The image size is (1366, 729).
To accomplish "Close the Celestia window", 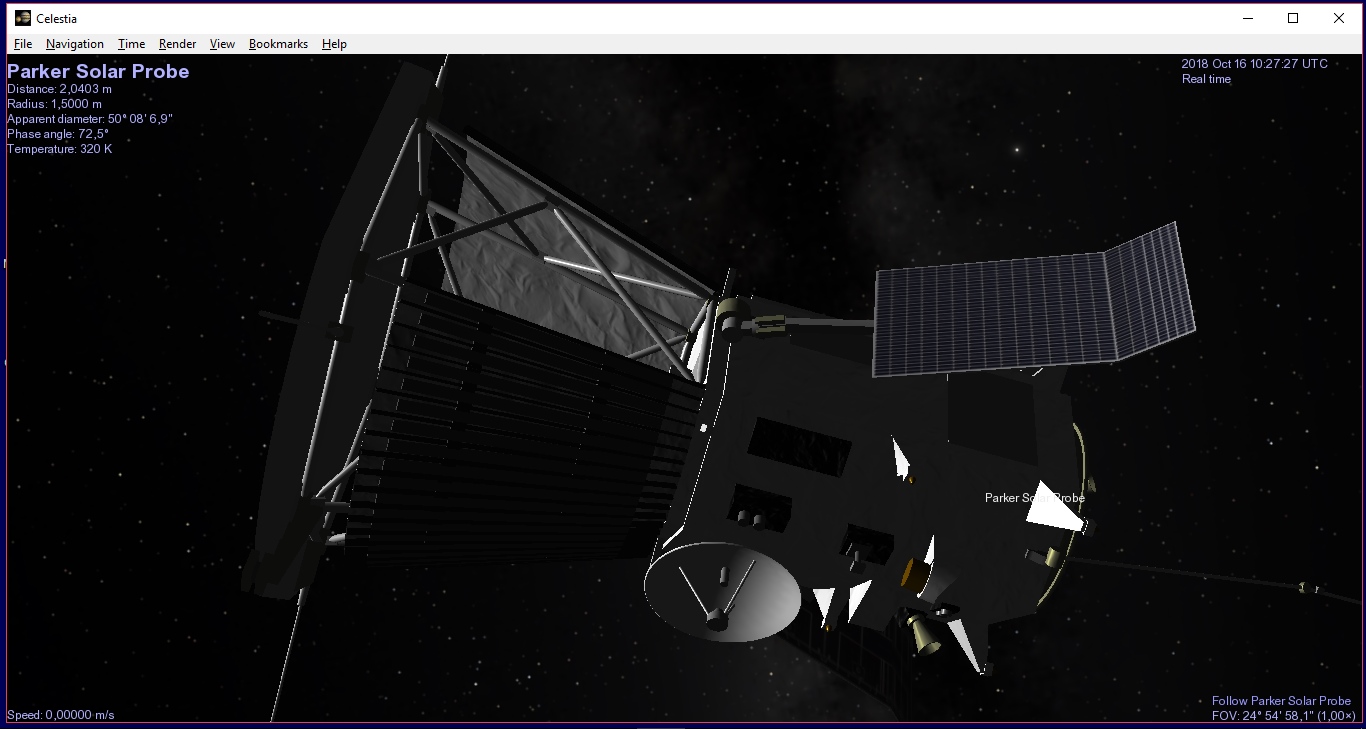I will (x=1339, y=18).
